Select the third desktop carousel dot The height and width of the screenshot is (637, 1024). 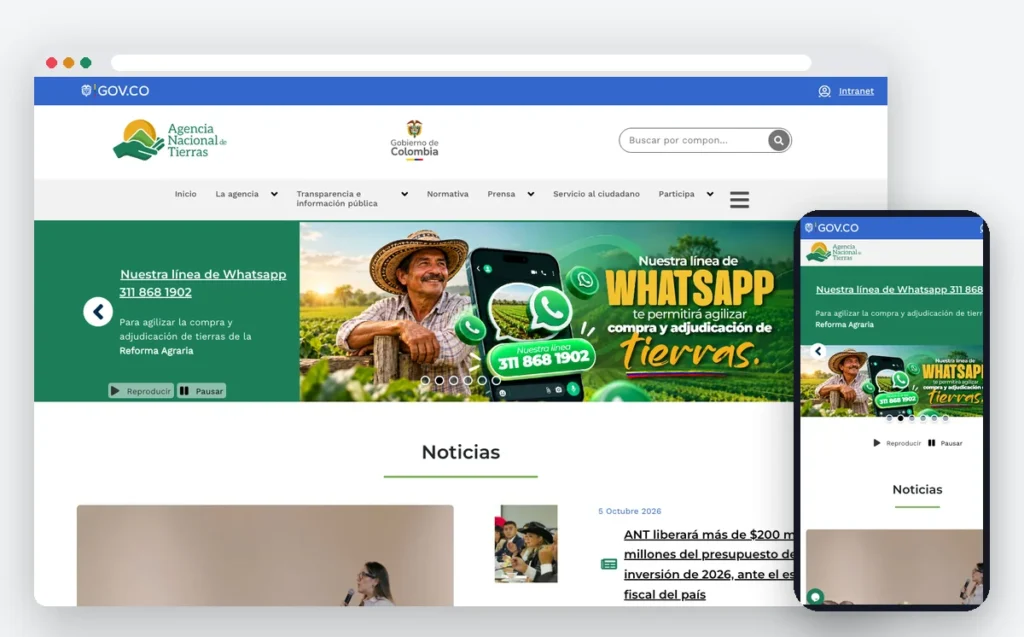[x=454, y=380]
